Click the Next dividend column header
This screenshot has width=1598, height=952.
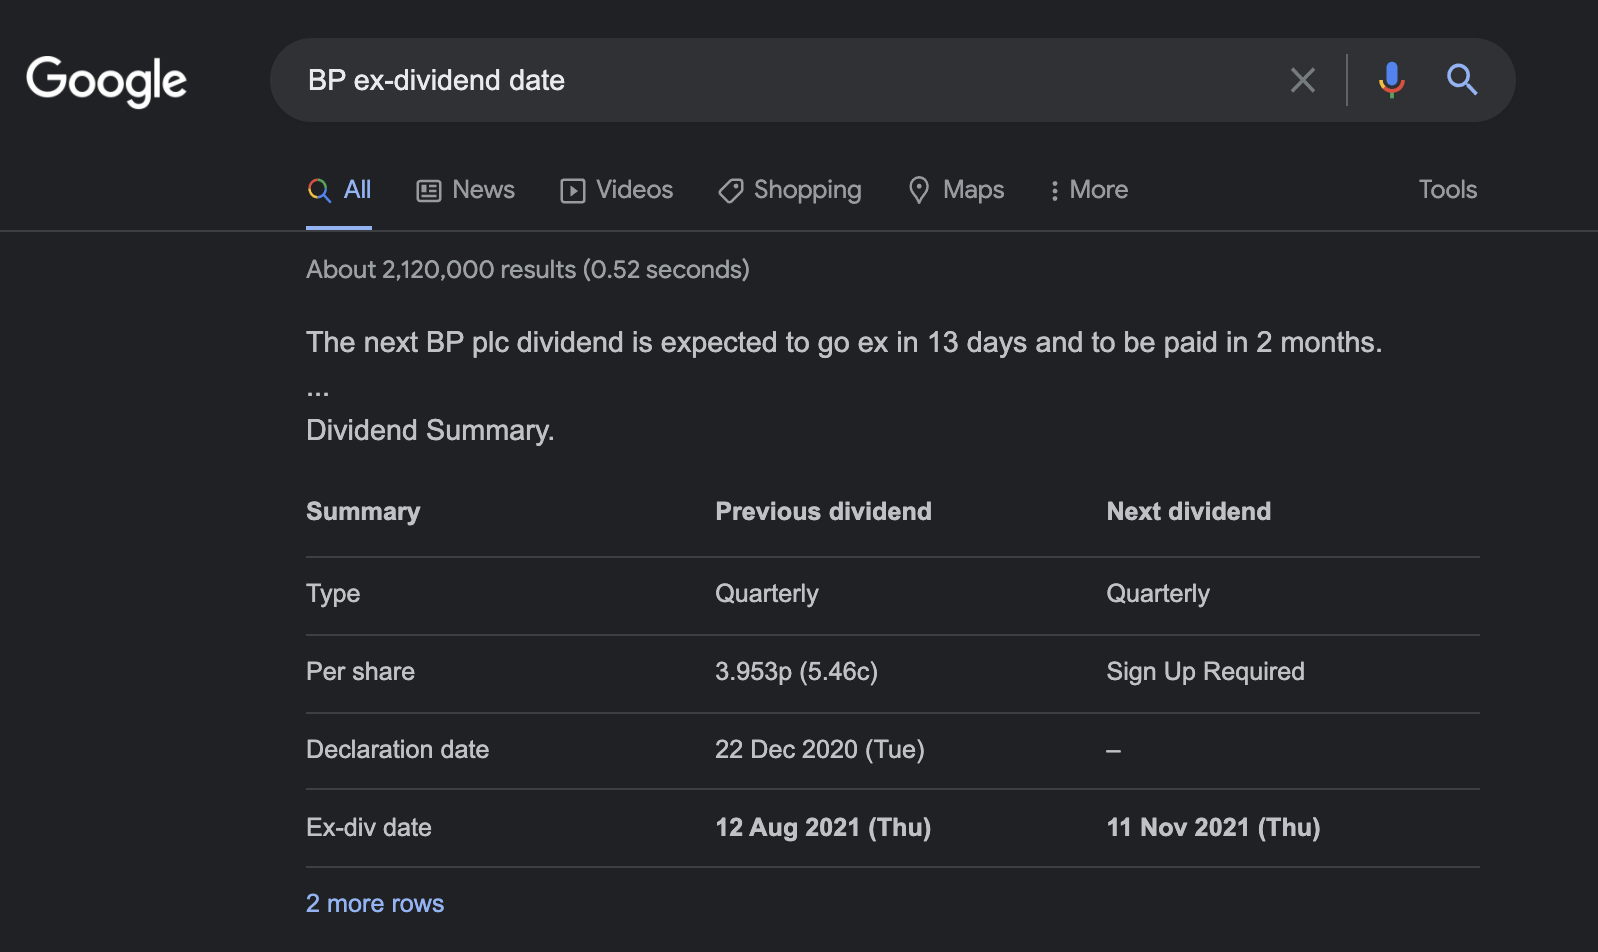[1188, 512]
